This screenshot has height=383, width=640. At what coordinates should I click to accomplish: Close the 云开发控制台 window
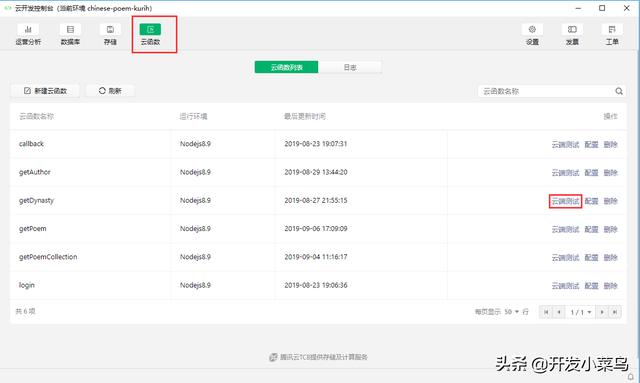tap(627, 8)
